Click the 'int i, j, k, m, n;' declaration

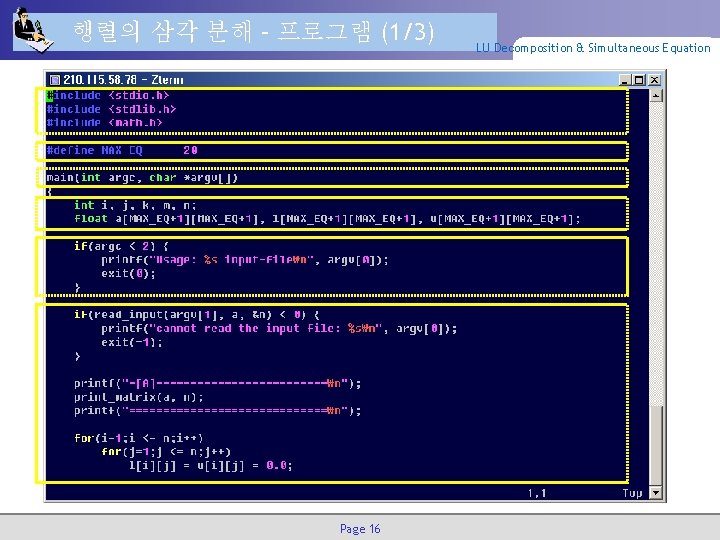point(135,205)
